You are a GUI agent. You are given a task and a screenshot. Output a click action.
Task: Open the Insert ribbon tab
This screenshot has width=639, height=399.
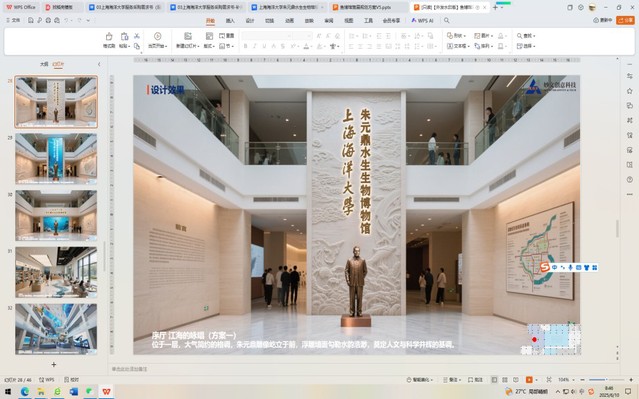click(x=230, y=20)
